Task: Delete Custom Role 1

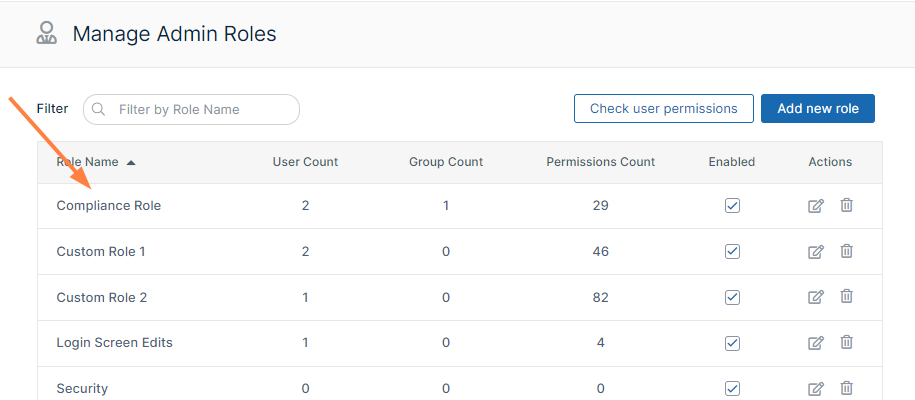Action: (x=846, y=252)
